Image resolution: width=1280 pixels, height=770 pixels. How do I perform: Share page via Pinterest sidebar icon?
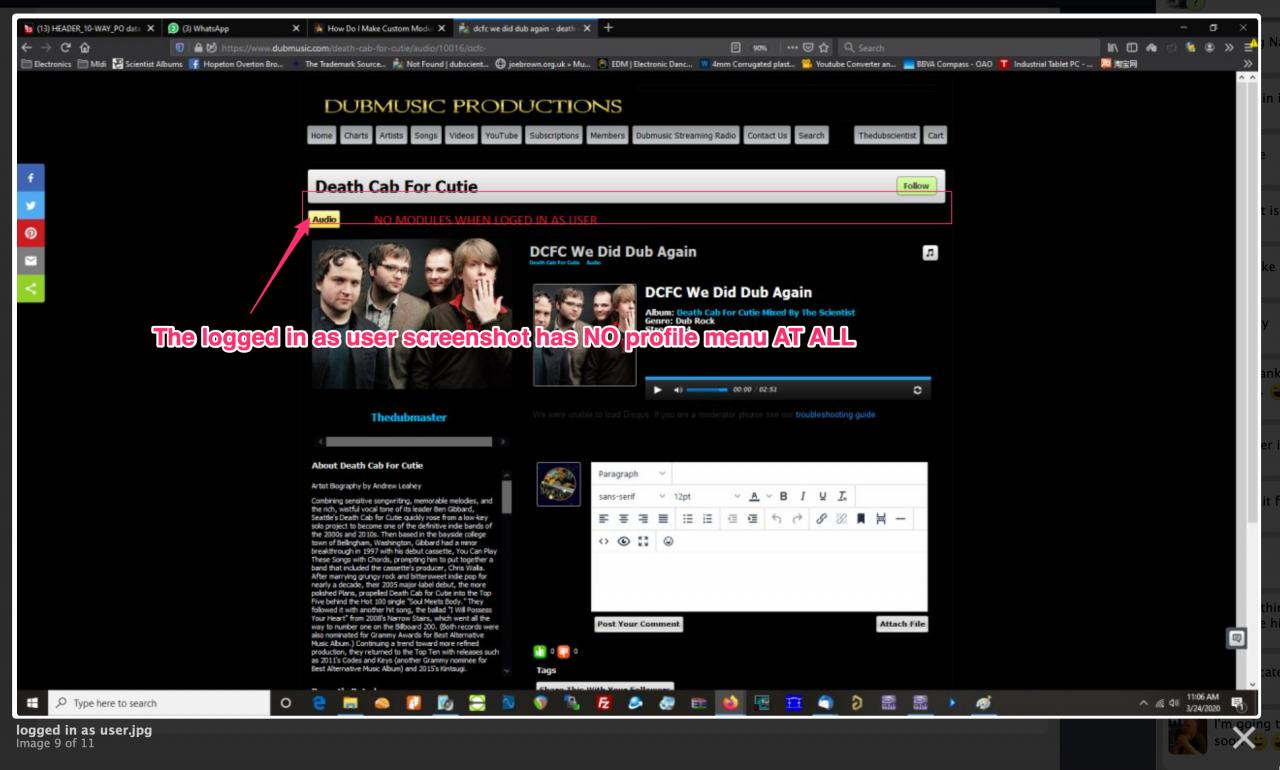pyautogui.click(x=31, y=234)
